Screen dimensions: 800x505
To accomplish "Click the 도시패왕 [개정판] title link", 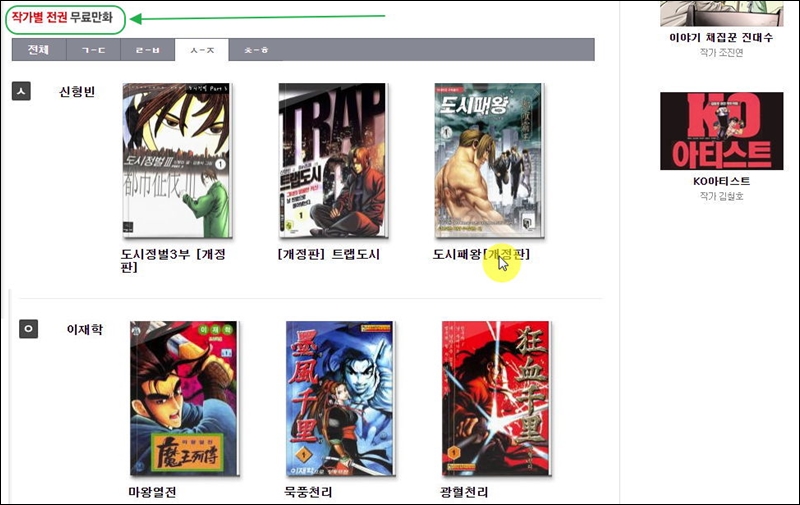I will coord(482,254).
